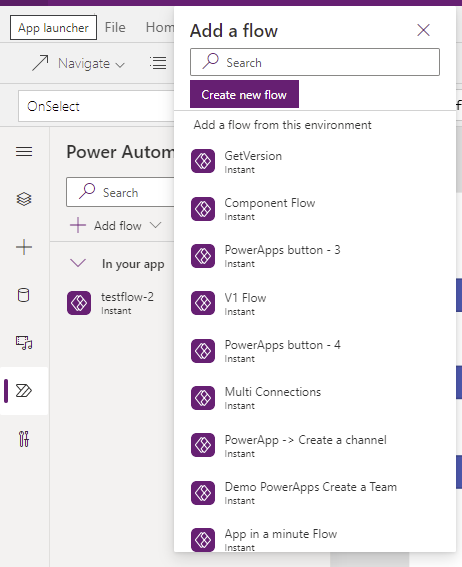Select the Power Automate sidebar icon

[x=24, y=391]
